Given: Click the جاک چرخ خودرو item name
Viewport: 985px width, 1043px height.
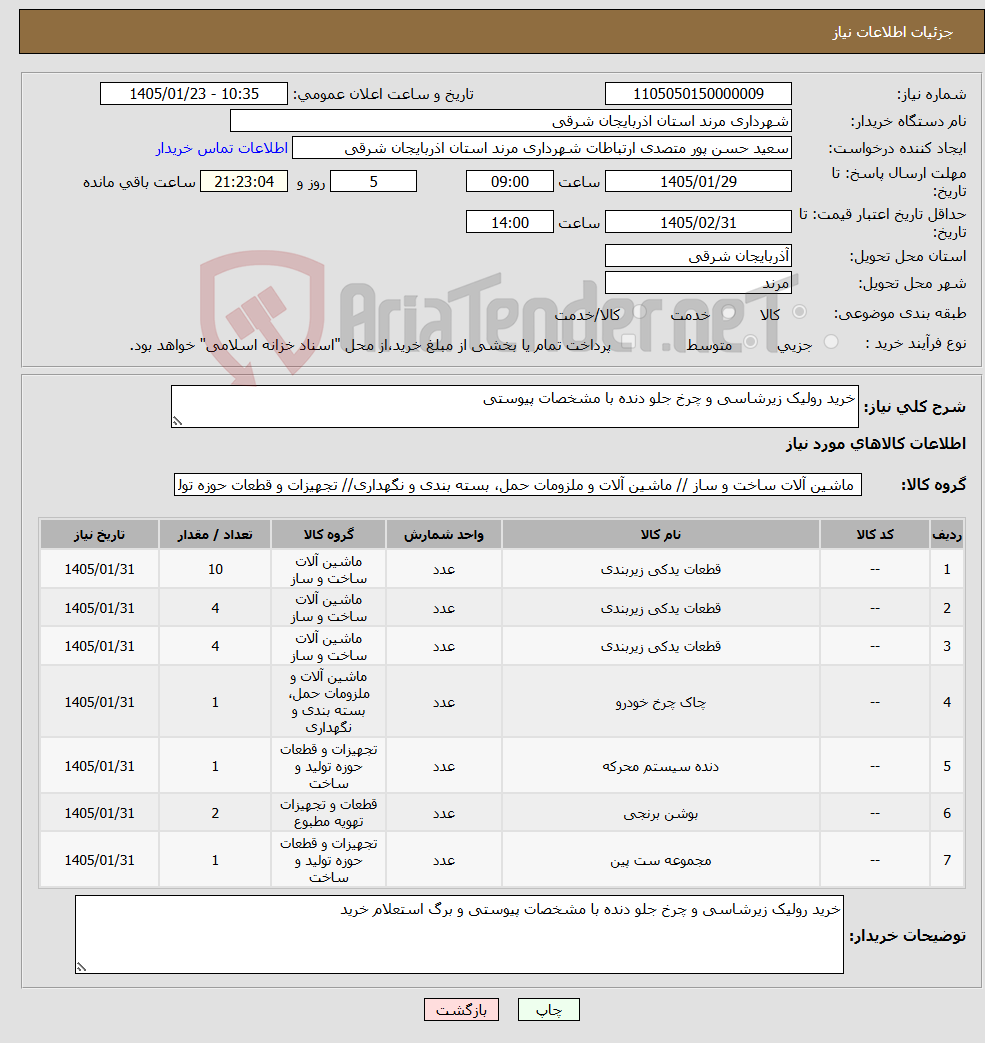Looking at the screenshot, I should pyautogui.click(x=660, y=702).
